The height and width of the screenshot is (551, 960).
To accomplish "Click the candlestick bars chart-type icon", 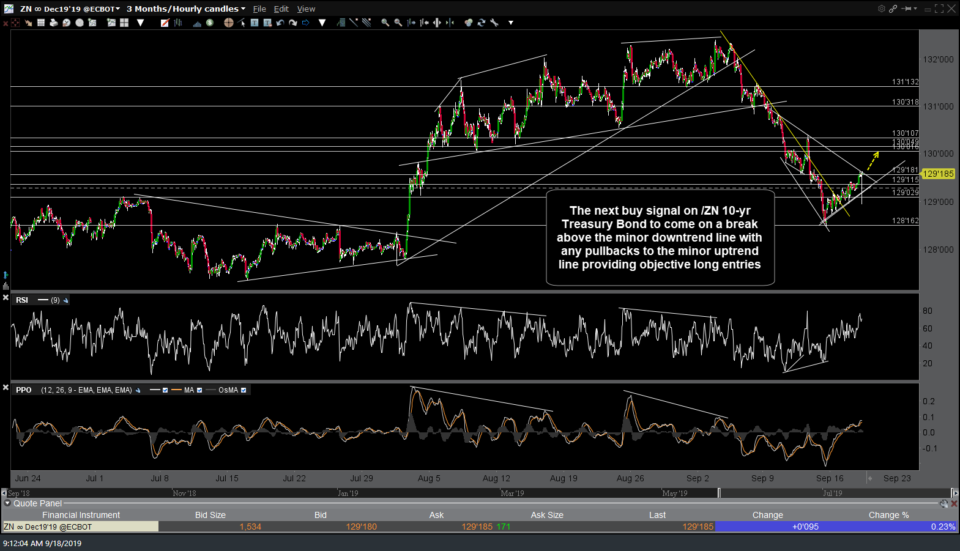I will tap(178, 23).
